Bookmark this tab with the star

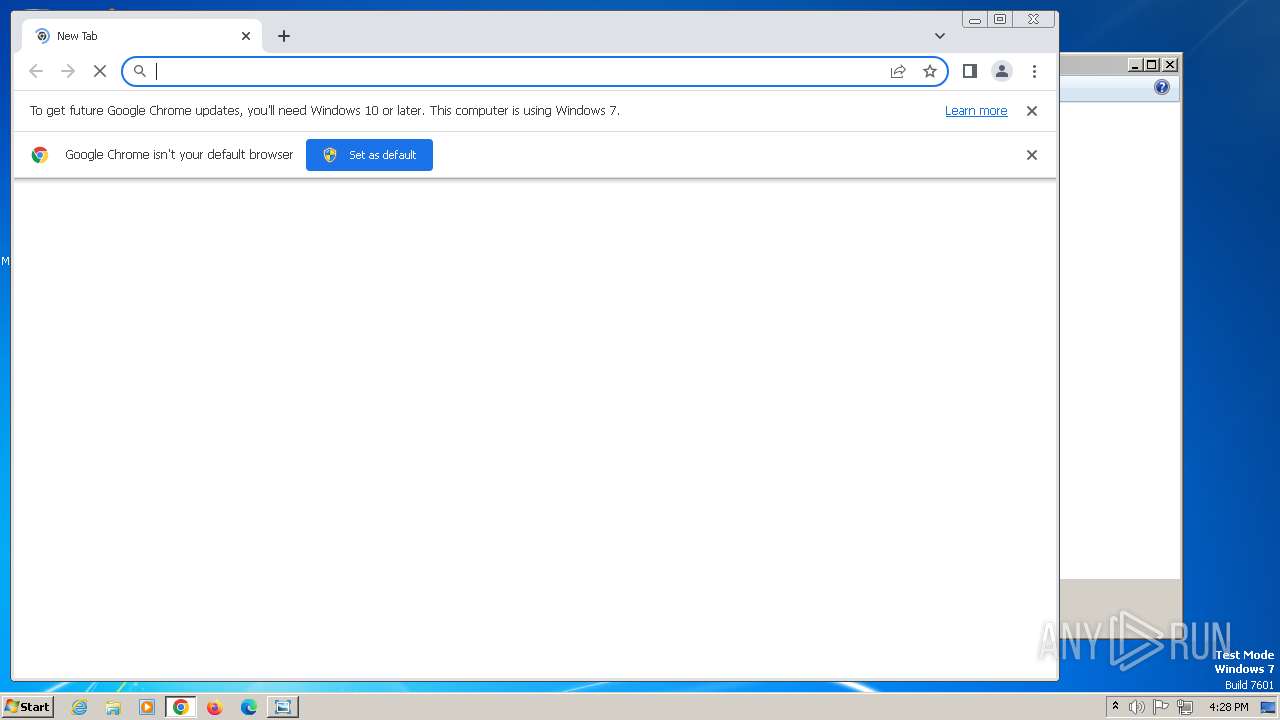pyautogui.click(x=930, y=71)
